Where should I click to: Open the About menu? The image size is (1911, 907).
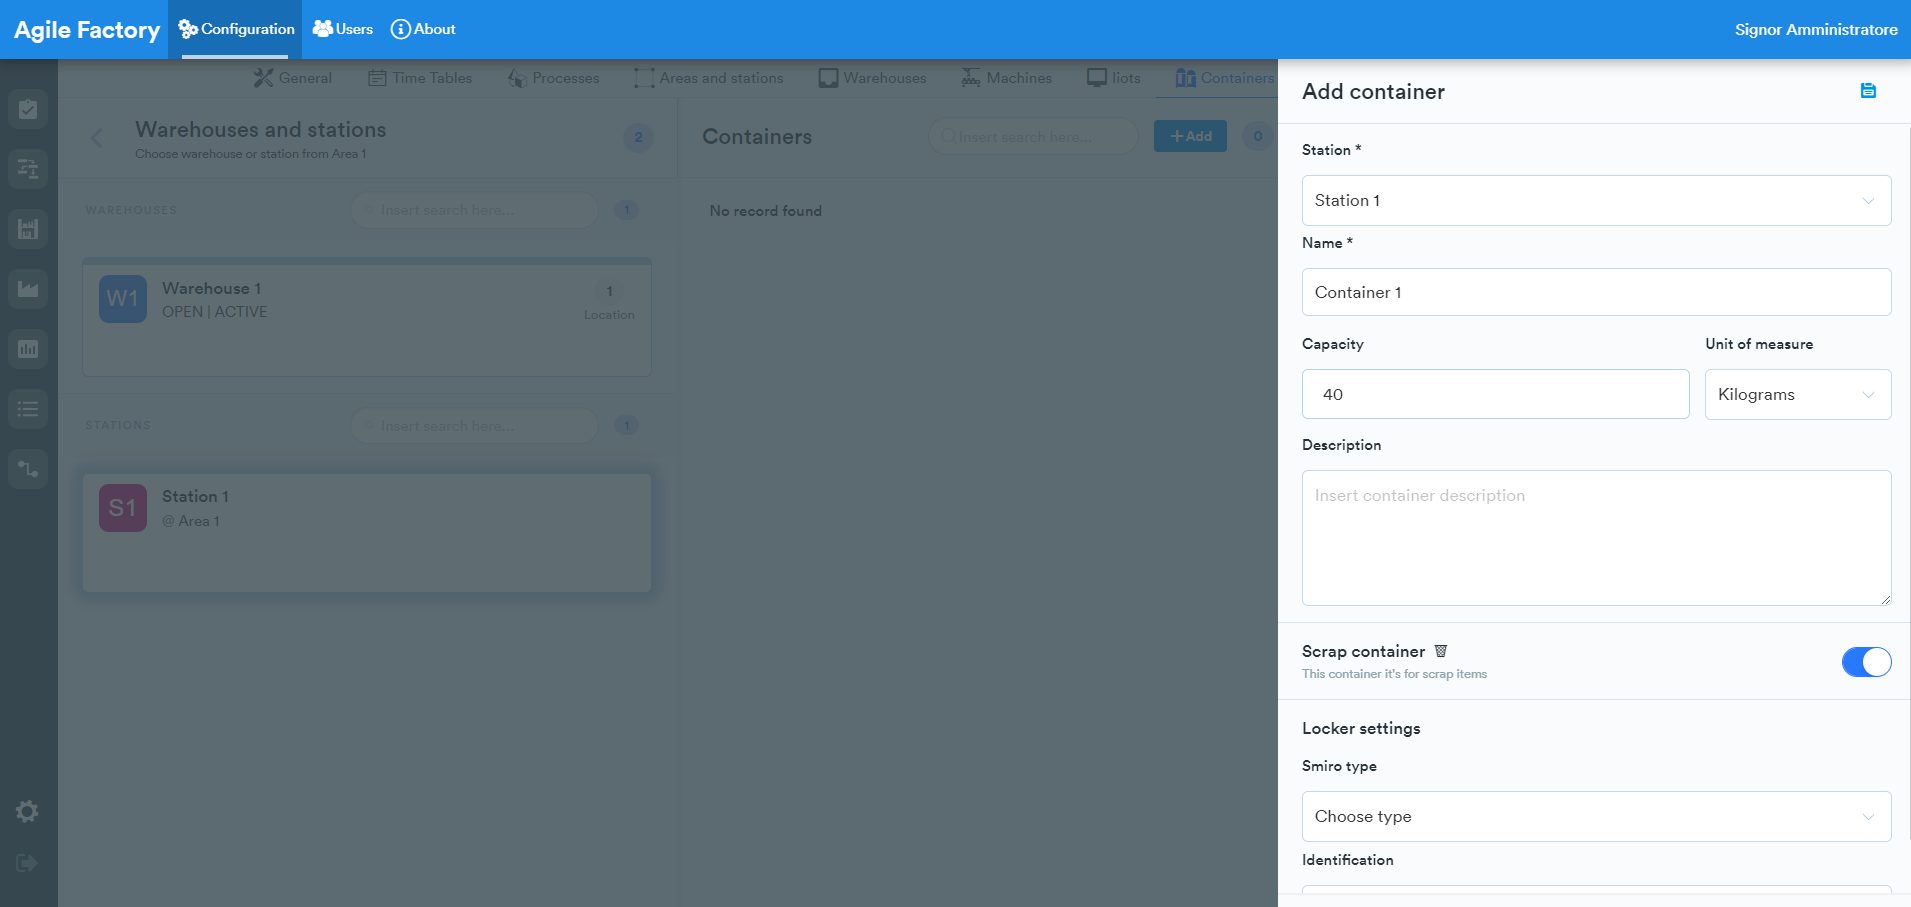point(423,29)
